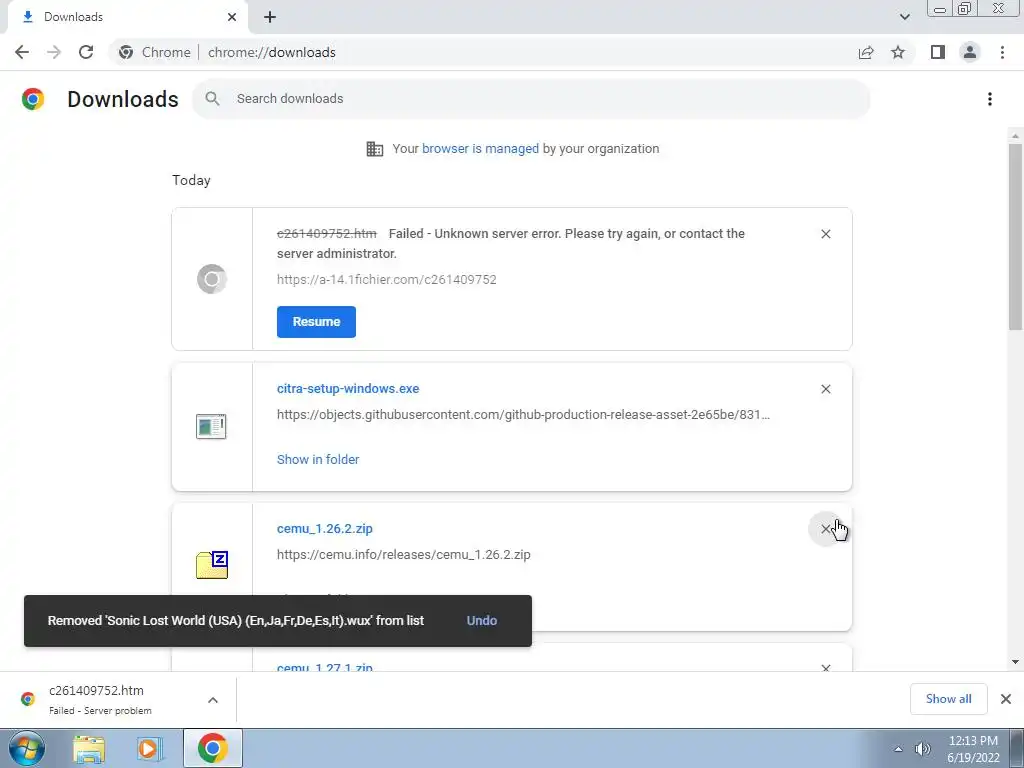Click the Chrome taskbar button
This screenshot has height=768, width=1024.
[213, 748]
